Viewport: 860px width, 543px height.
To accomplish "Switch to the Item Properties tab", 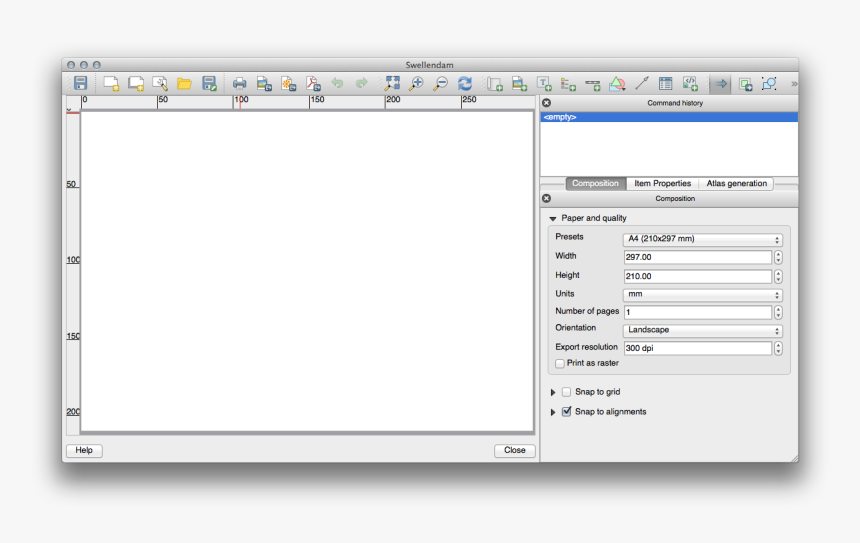I will click(663, 183).
